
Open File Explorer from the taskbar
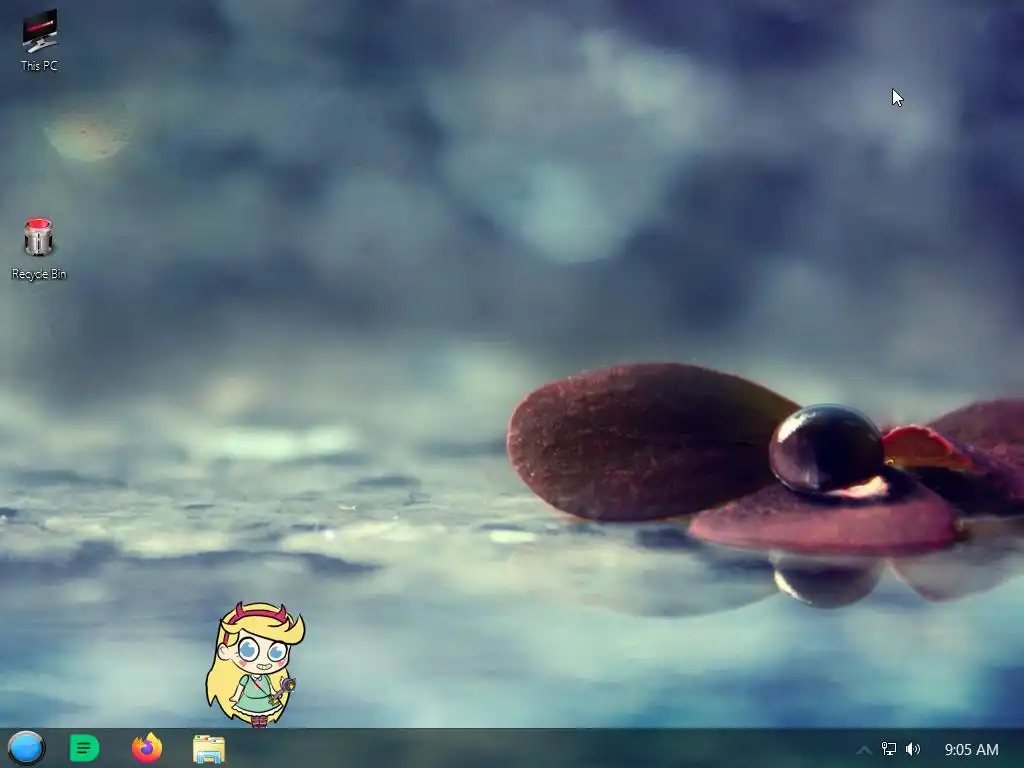(209, 749)
